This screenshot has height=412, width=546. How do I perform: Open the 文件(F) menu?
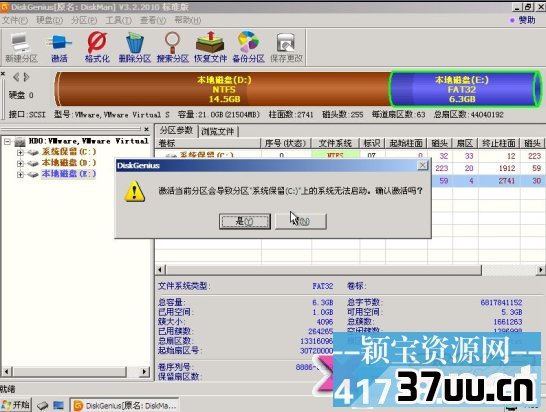[15, 20]
